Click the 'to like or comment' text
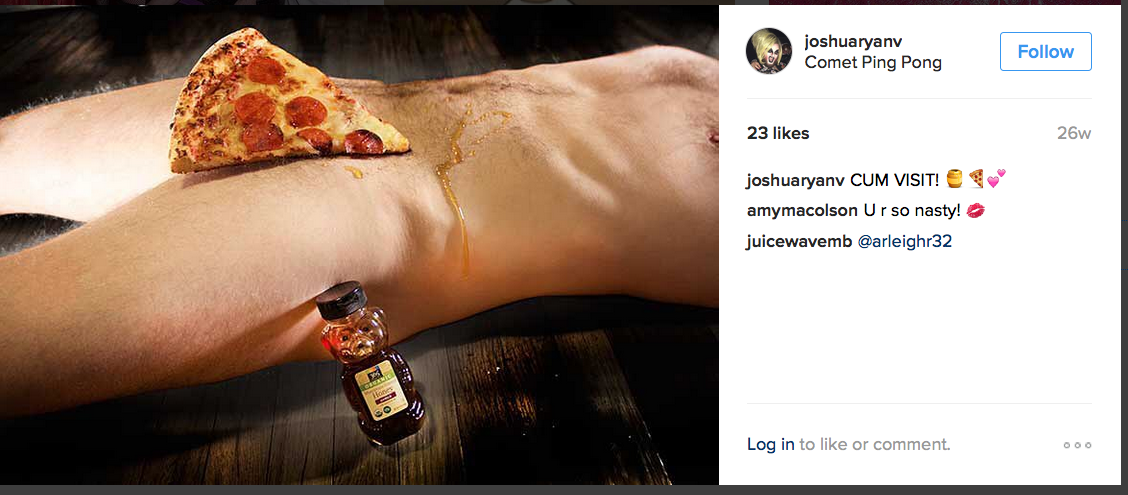Image resolution: width=1128 pixels, height=495 pixels. tap(875, 445)
